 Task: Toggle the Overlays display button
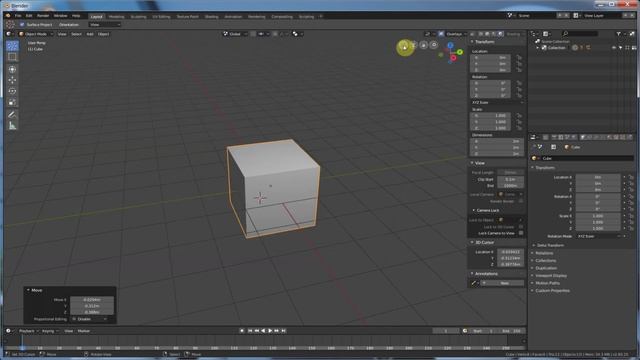pyautogui.click(x=441, y=34)
